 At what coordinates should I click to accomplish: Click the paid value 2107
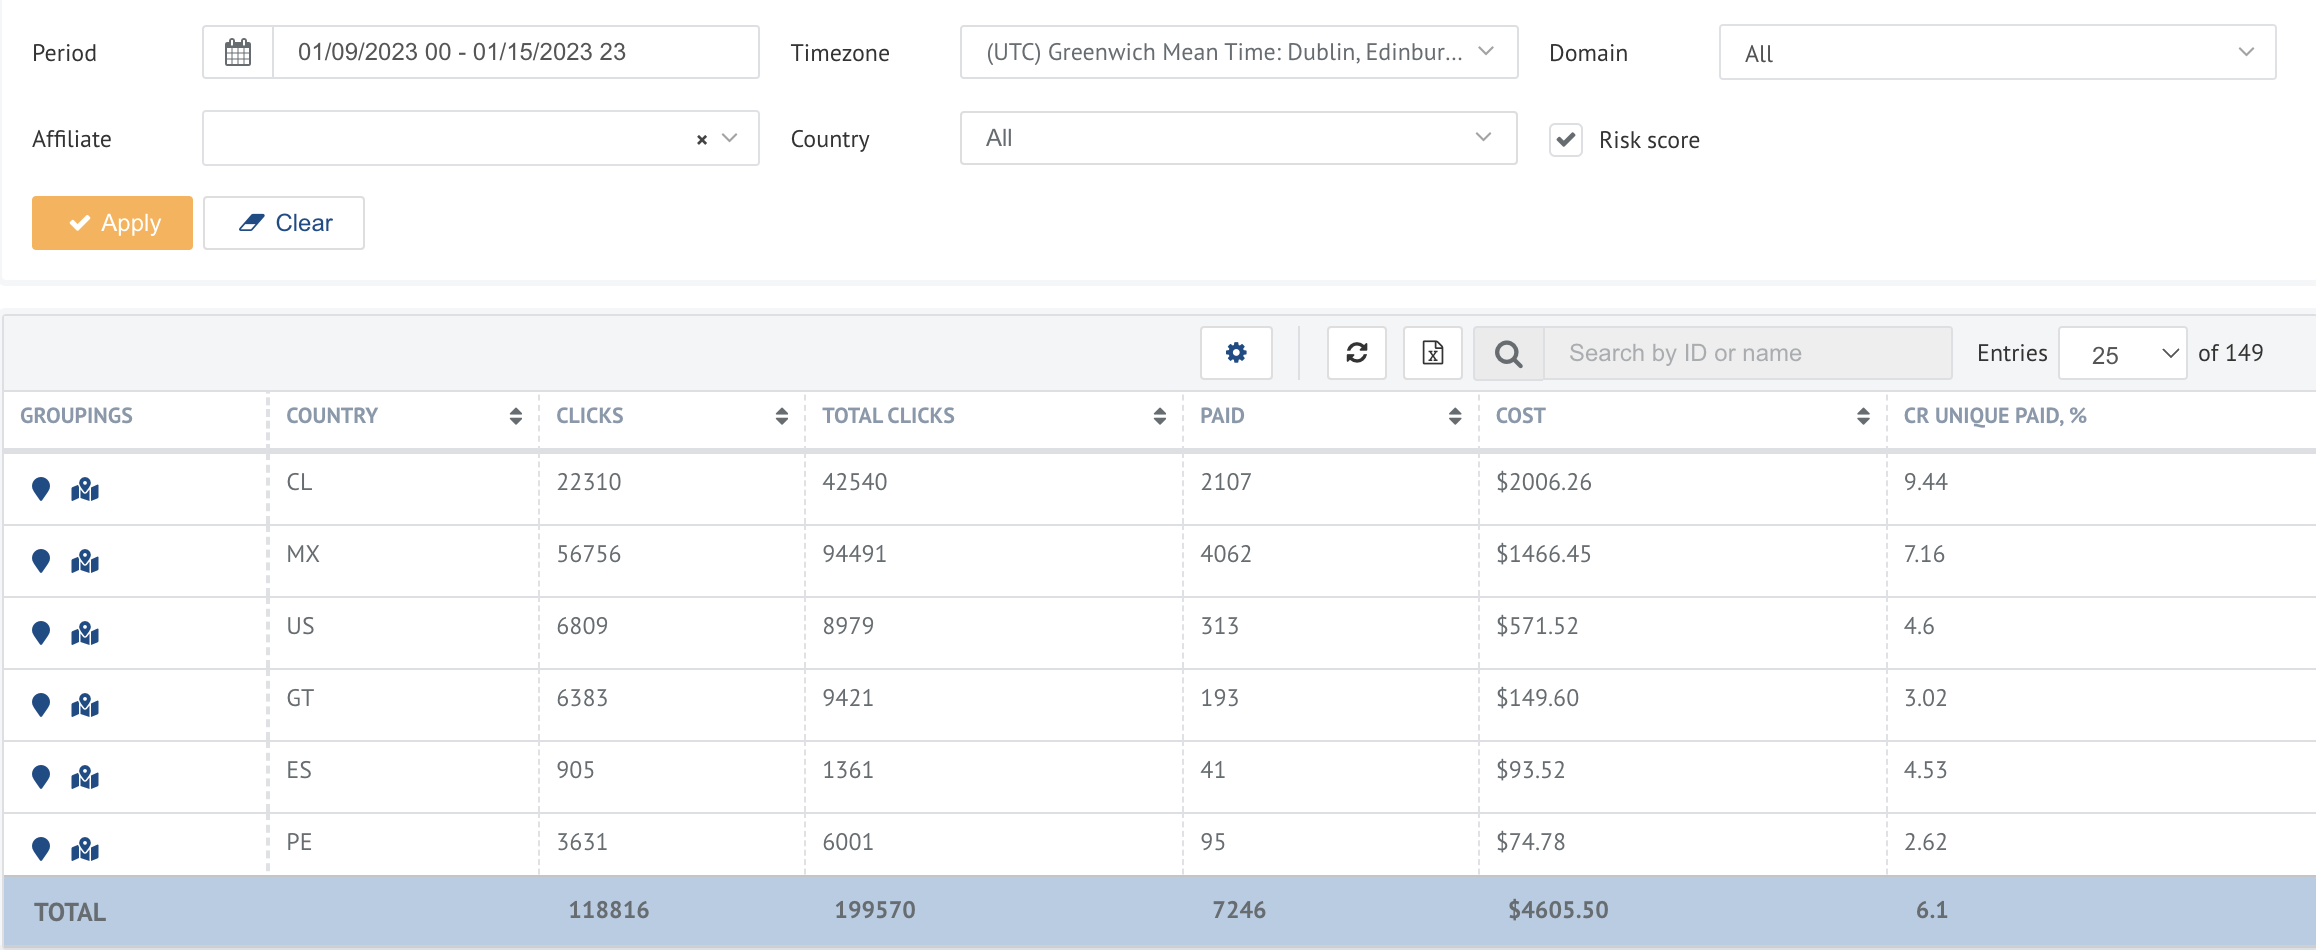(1226, 482)
